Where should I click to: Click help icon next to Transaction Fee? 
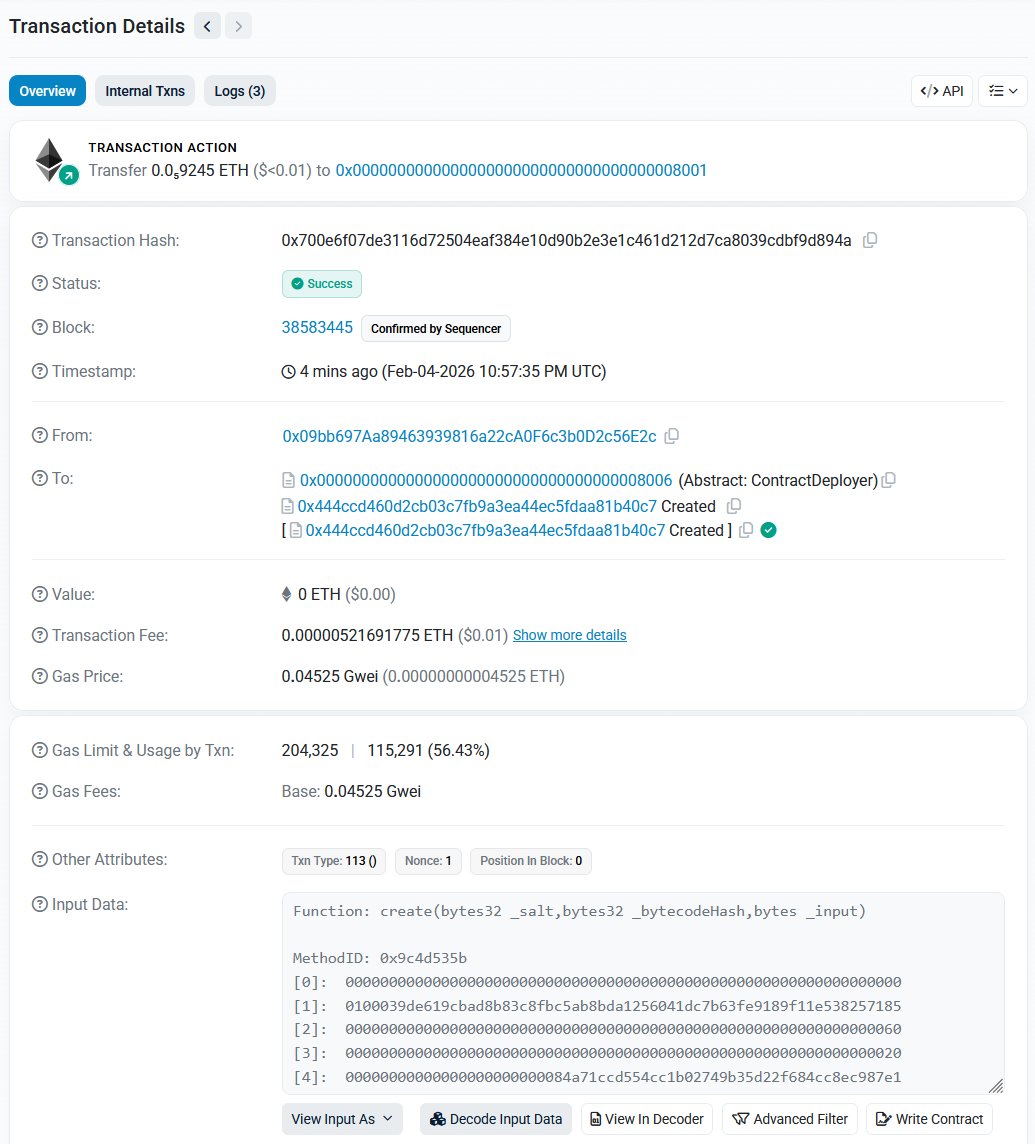click(39, 635)
